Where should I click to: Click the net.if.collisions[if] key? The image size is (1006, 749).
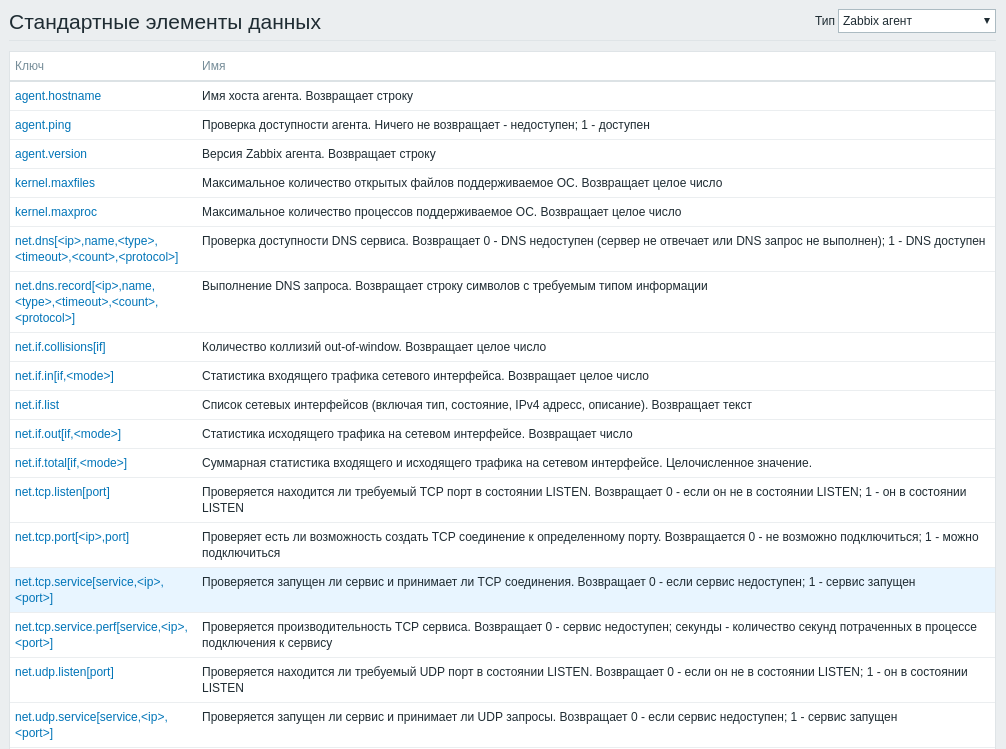click(x=60, y=347)
